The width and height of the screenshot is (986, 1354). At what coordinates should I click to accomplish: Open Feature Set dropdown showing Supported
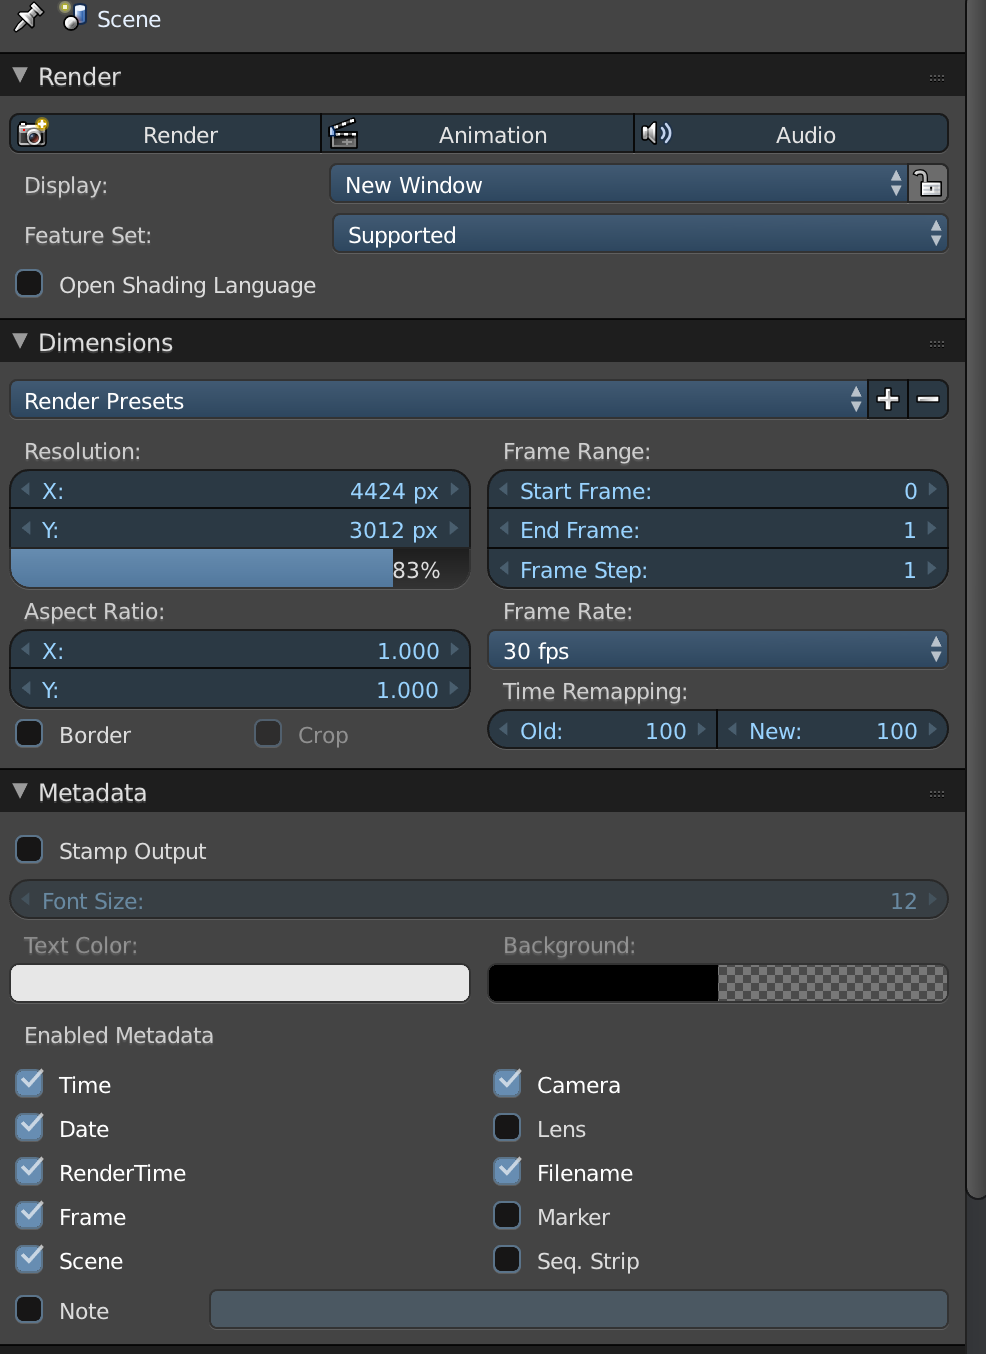(640, 234)
